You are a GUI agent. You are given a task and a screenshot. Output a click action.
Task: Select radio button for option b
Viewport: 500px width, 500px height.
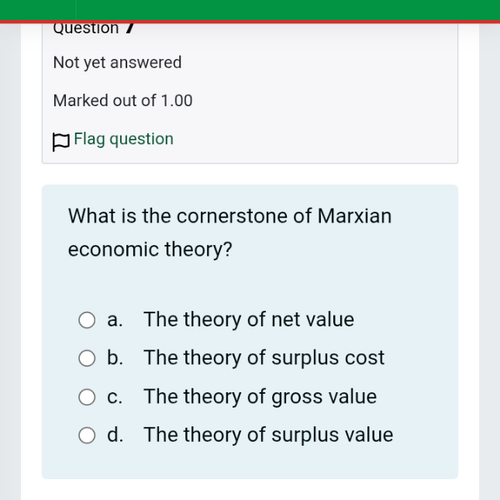coord(87,359)
